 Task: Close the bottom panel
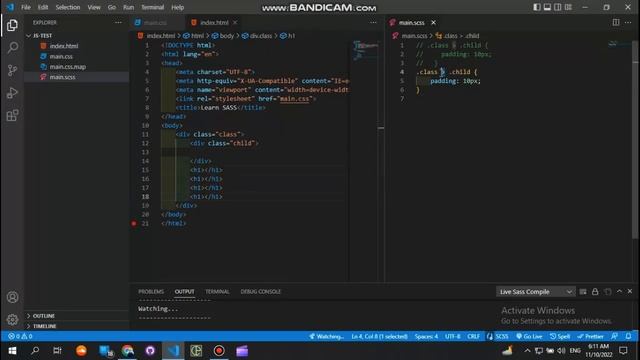click(x=630, y=291)
